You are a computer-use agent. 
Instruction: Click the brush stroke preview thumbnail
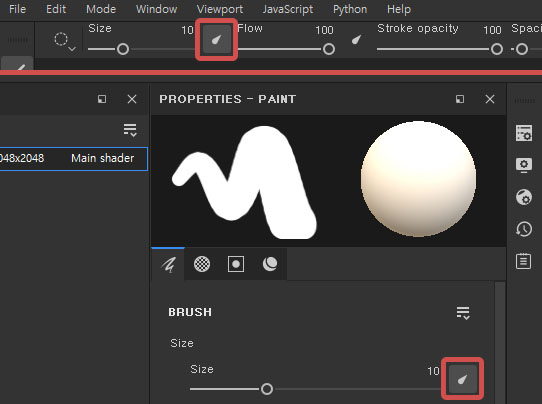point(245,182)
